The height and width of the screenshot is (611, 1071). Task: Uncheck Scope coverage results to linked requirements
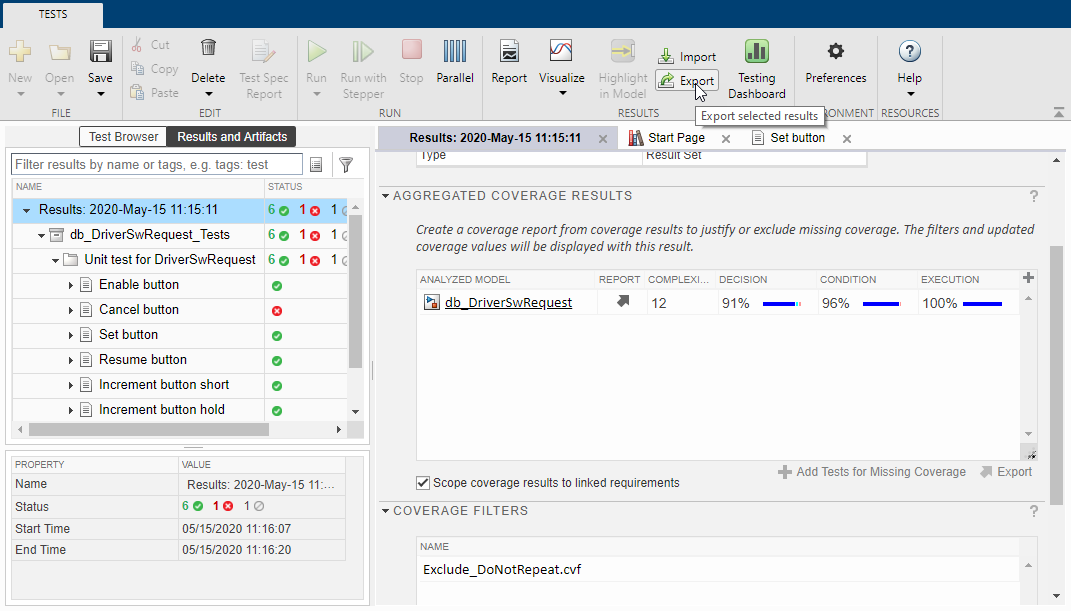[x=423, y=483]
